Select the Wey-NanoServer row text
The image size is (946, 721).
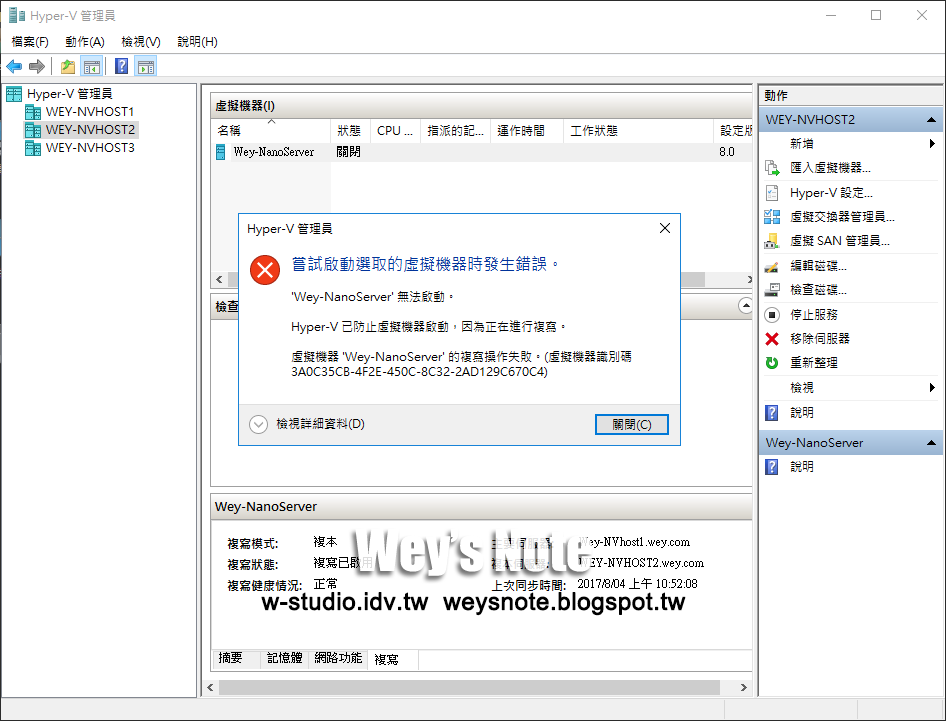[274, 152]
